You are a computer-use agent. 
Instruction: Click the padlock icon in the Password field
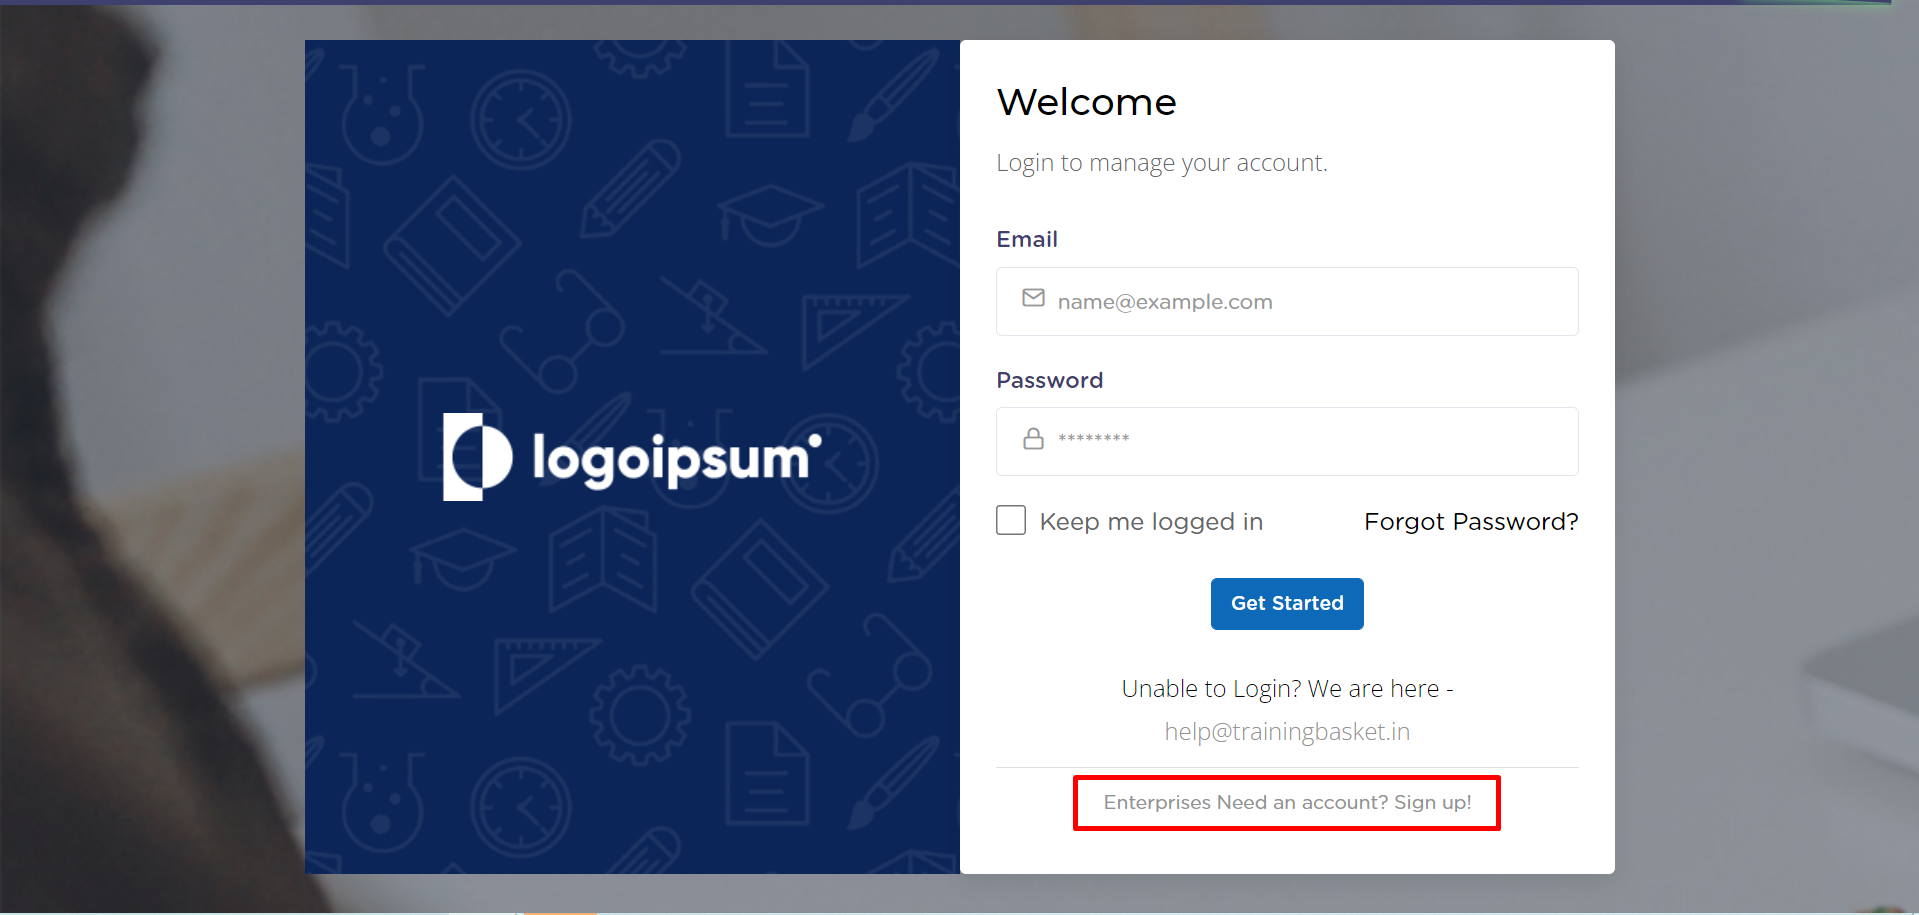coord(1033,439)
